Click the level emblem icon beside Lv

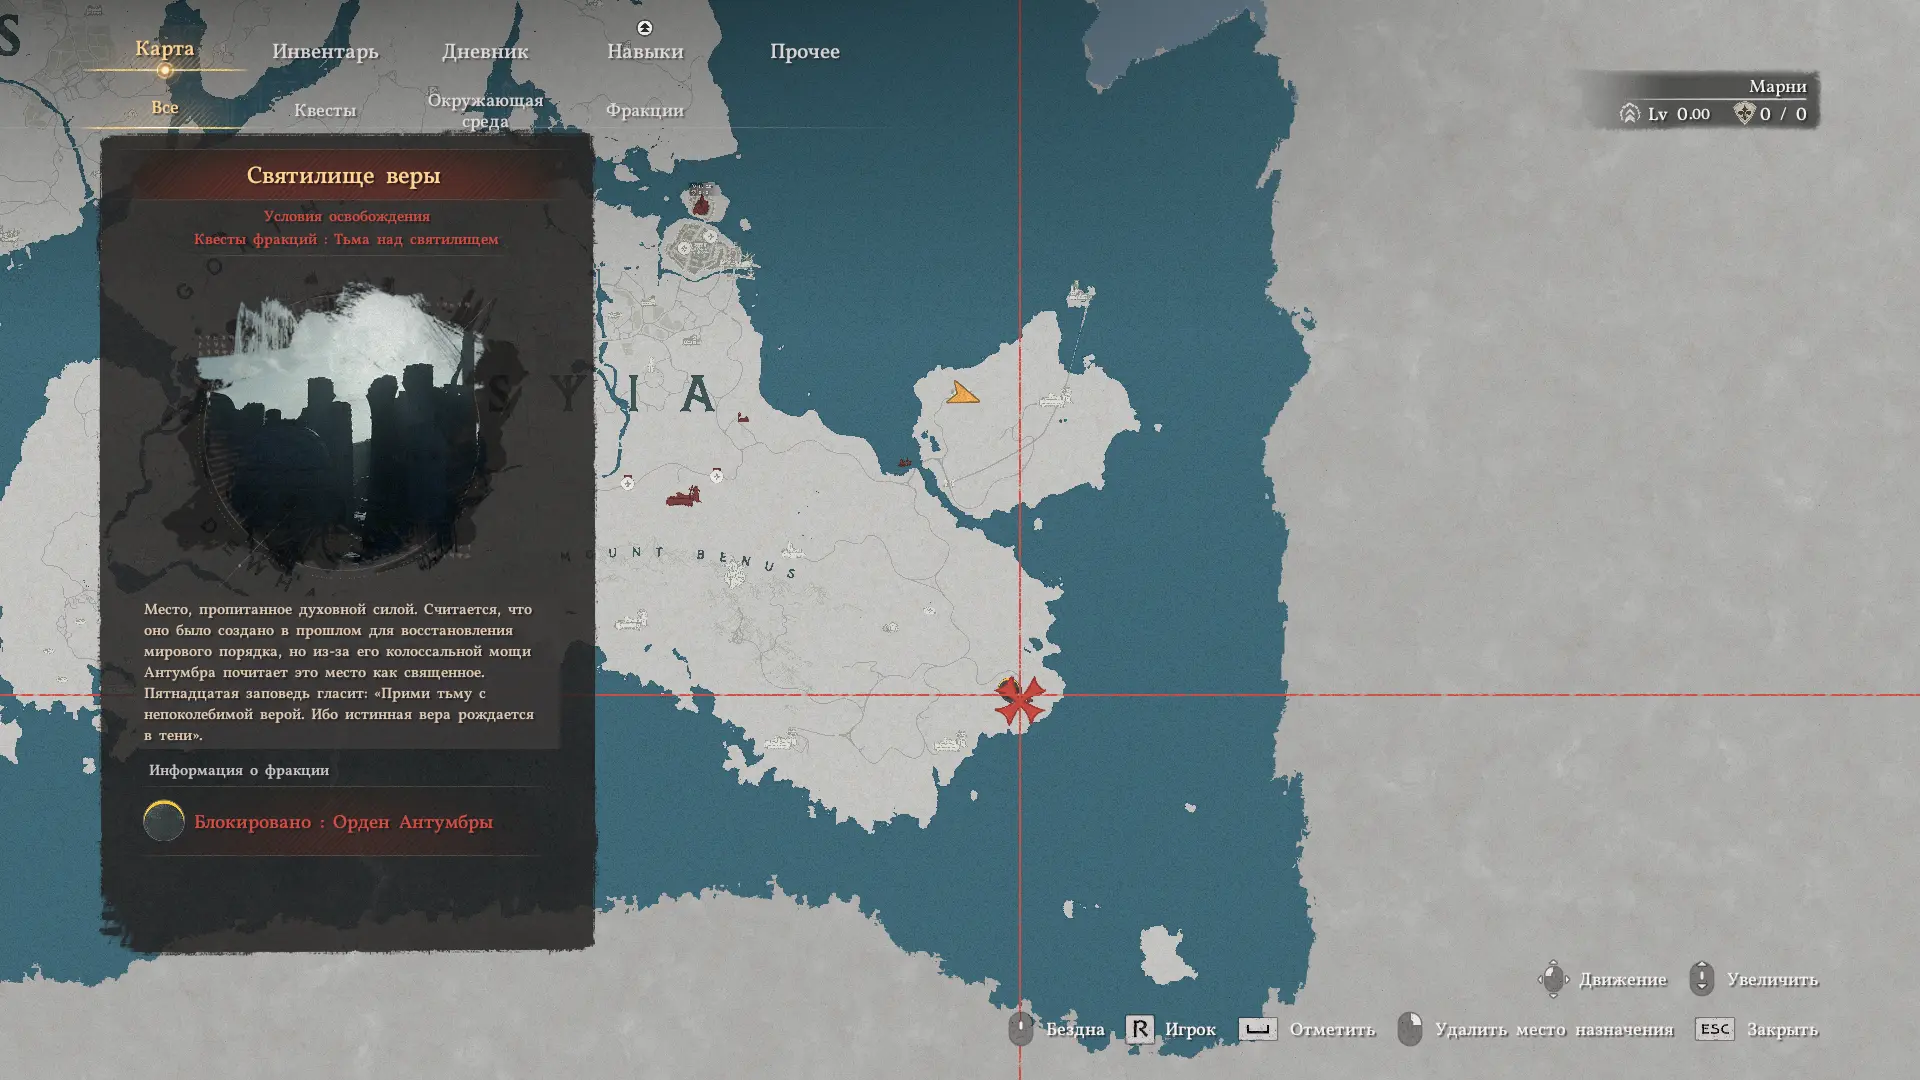1630,114
